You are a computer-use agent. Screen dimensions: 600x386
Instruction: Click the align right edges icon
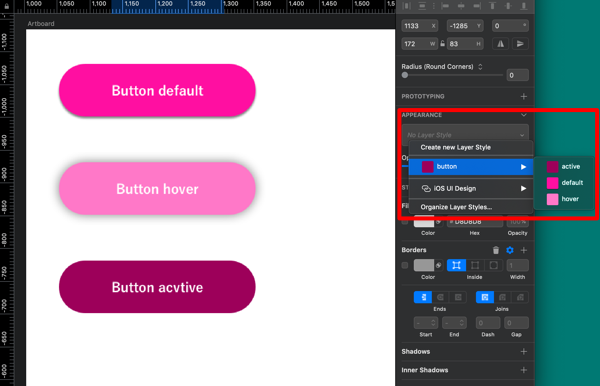pyautogui.click(x=477, y=6)
